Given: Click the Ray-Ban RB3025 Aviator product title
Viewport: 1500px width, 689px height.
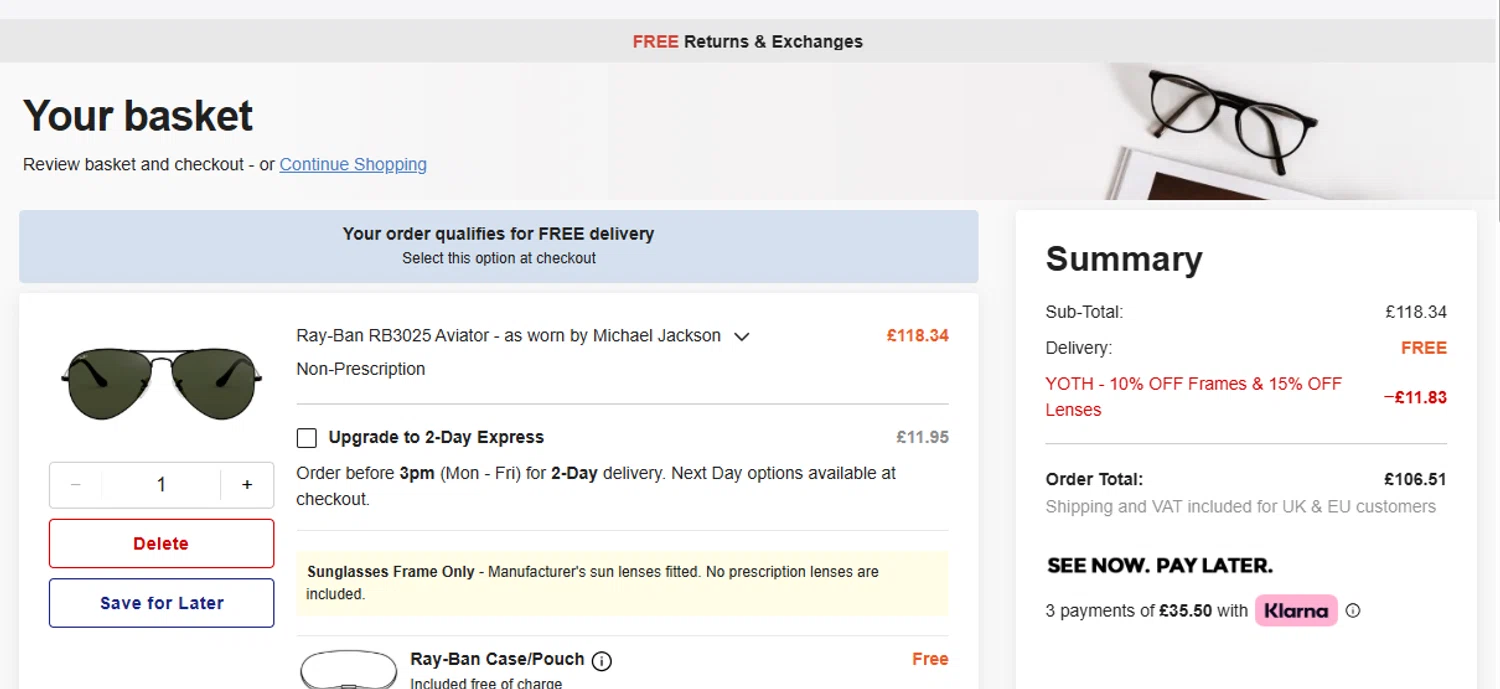Looking at the screenshot, I should [508, 336].
